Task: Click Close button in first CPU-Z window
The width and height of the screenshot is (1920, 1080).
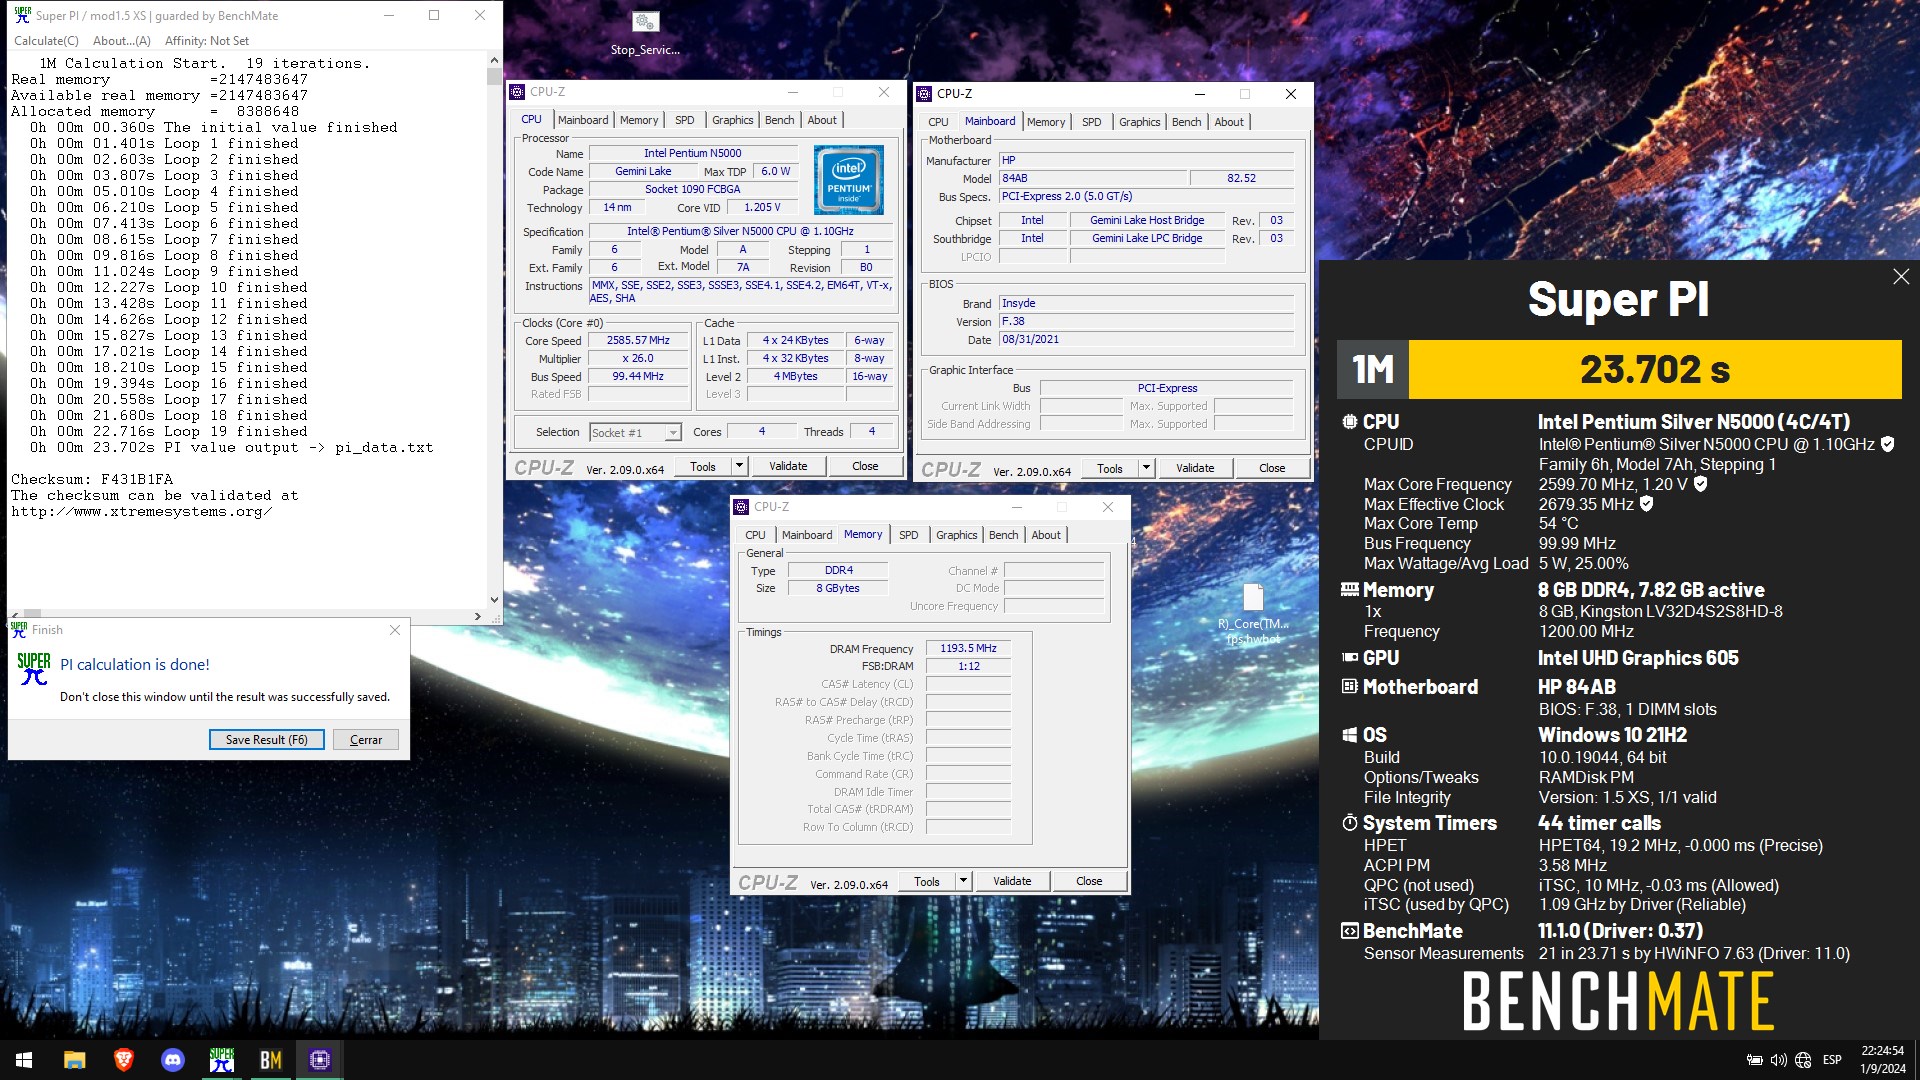Action: tap(865, 467)
